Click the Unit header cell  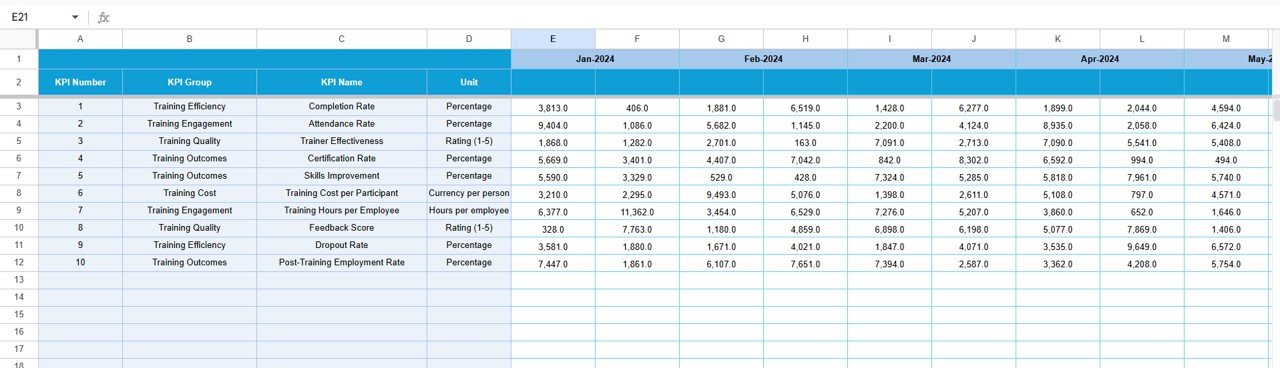[469, 82]
